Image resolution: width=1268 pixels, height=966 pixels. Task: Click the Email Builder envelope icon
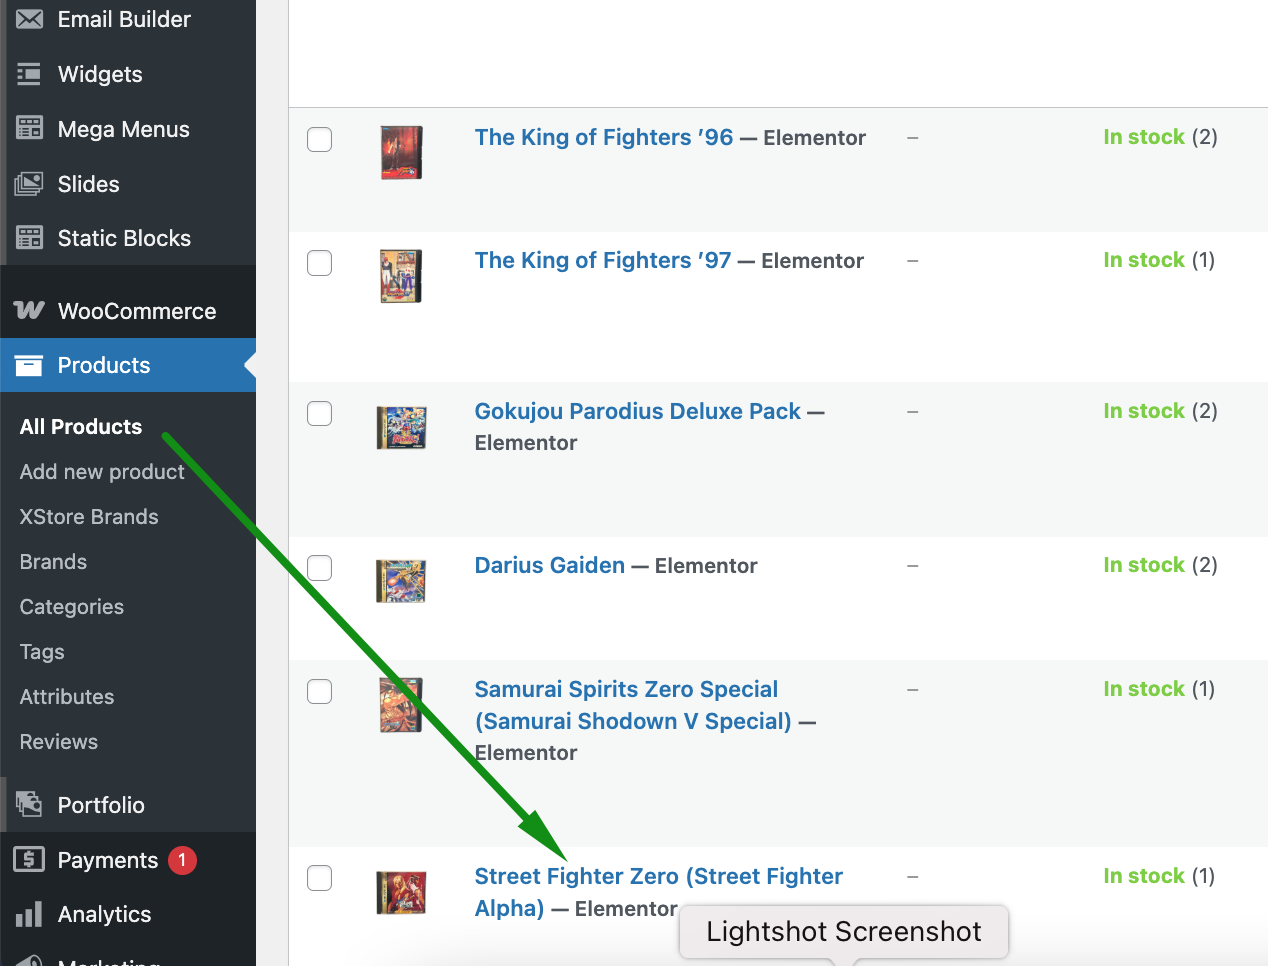[30, 19]
